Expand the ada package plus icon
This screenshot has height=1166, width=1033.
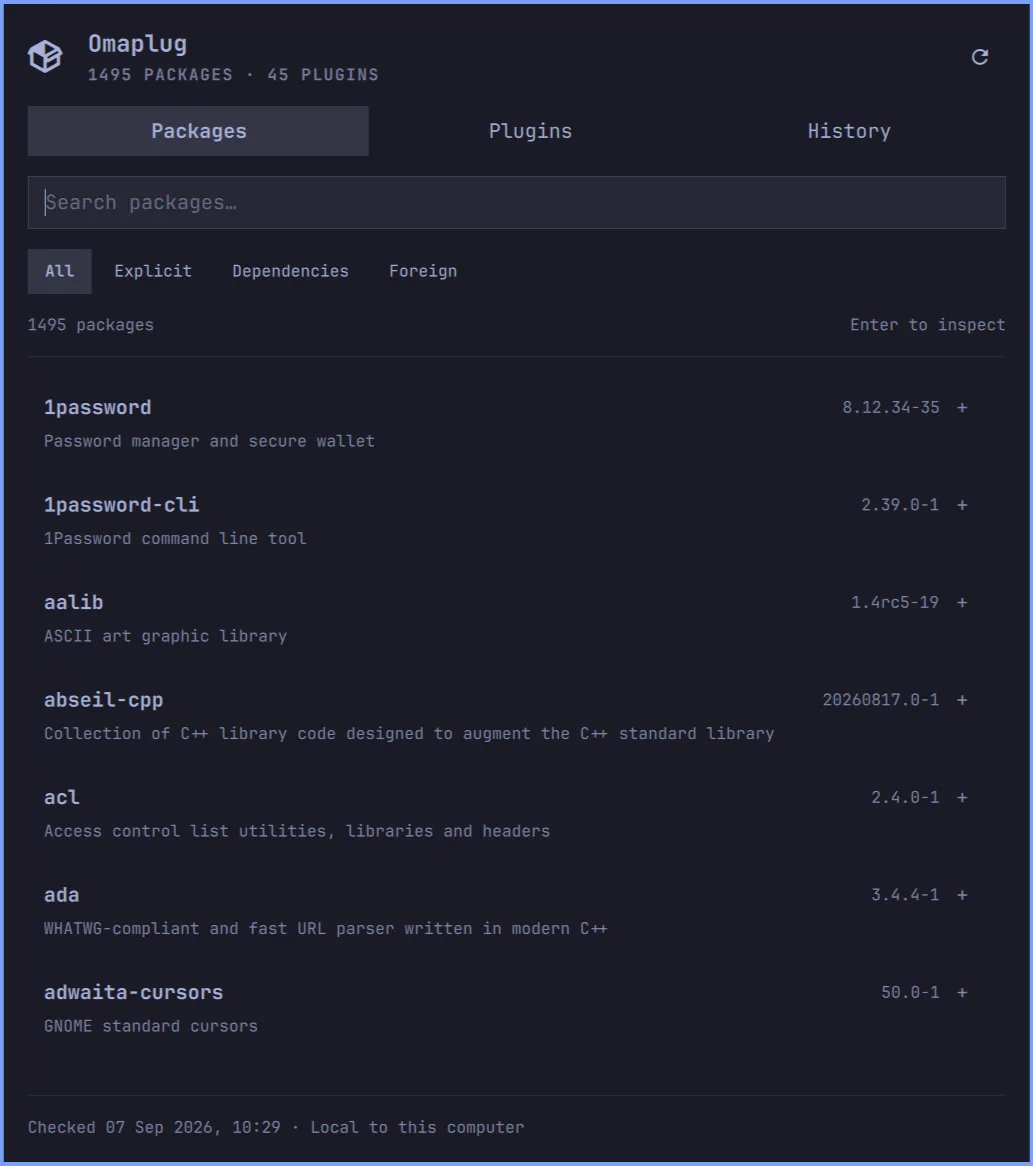pyautogui.click(x=962, y=895)
